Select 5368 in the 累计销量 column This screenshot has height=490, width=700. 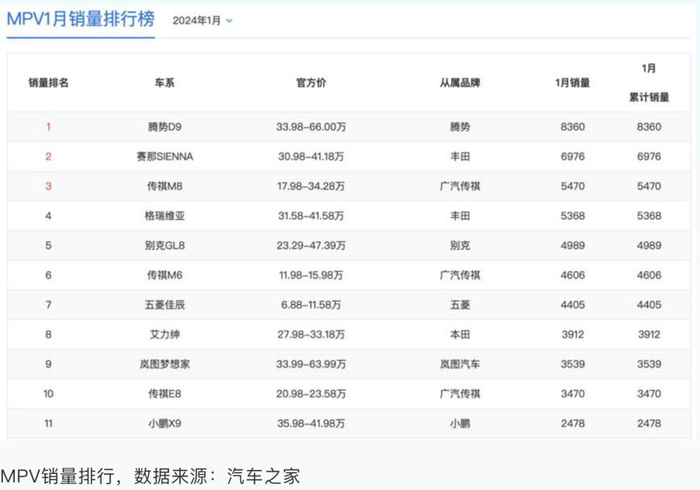pos(649,216)
